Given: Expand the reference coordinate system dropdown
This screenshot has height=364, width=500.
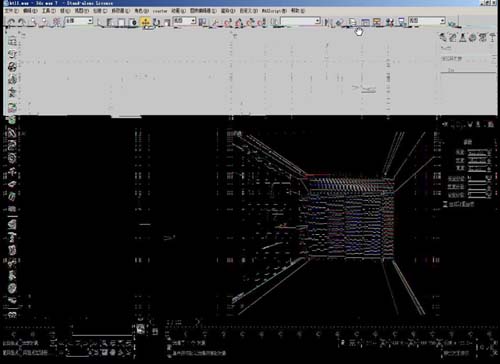Looking at the screenshot, I should [x=185, y=21].
